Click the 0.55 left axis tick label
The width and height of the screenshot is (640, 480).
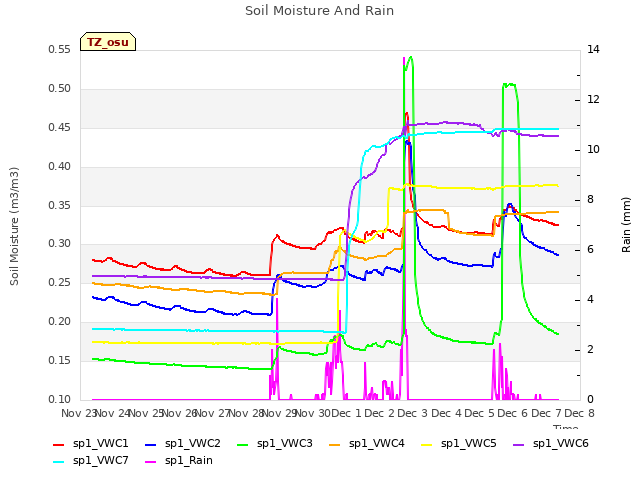59,50
